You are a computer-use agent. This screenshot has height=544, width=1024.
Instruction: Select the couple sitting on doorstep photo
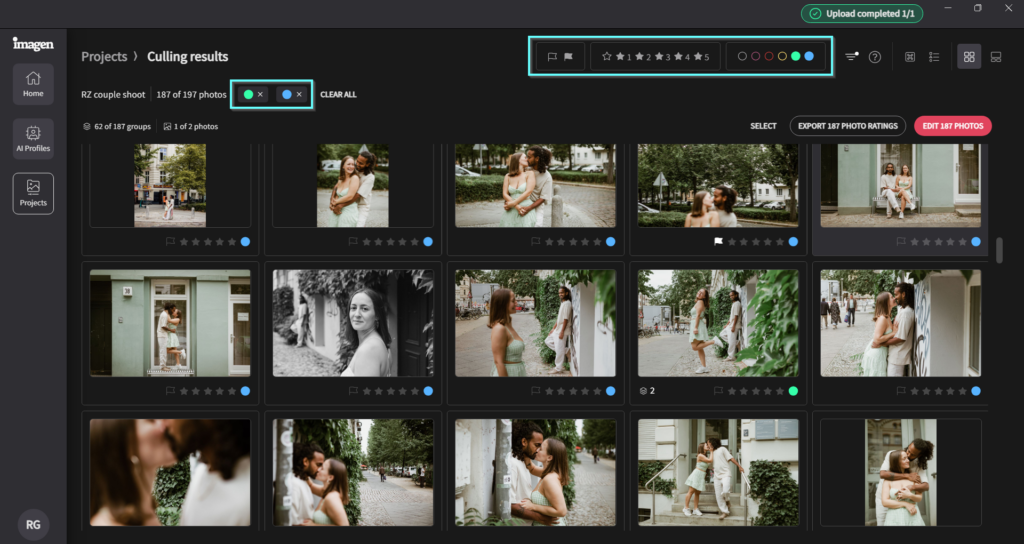(901, 185)
